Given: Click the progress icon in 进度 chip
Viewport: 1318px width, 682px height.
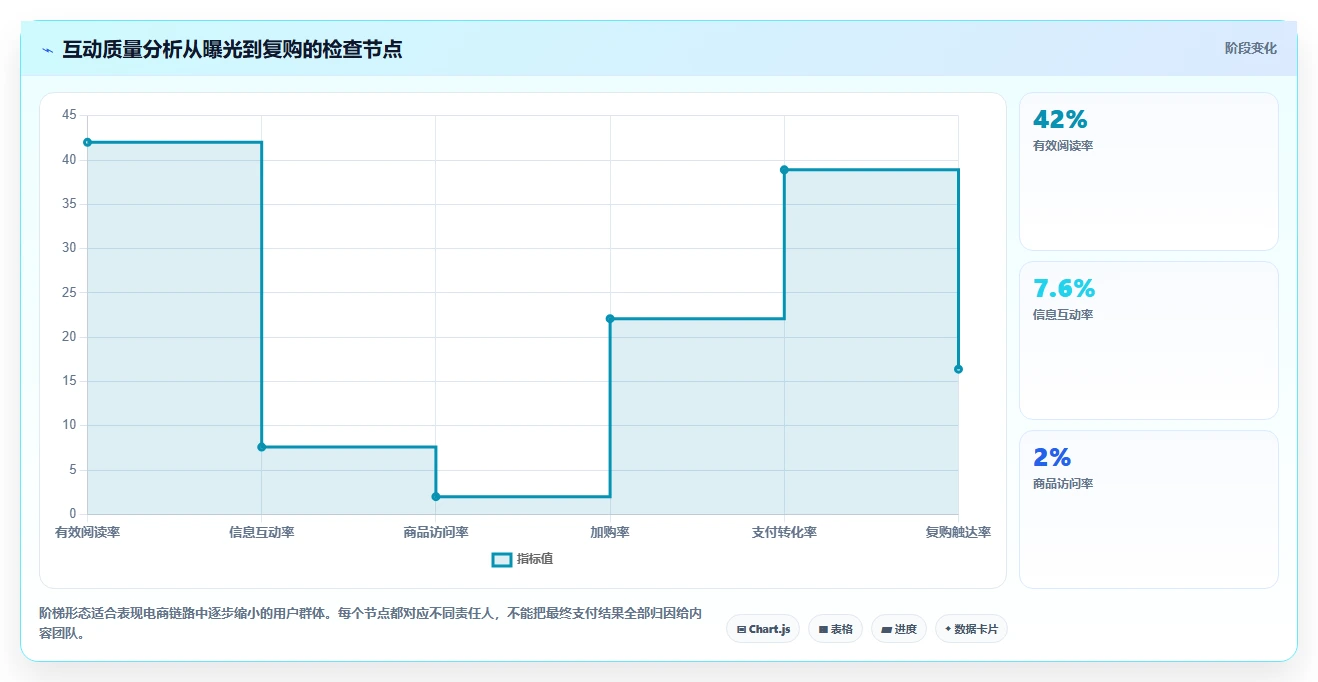Looking at the screenshot, I should tap(886, 629).
